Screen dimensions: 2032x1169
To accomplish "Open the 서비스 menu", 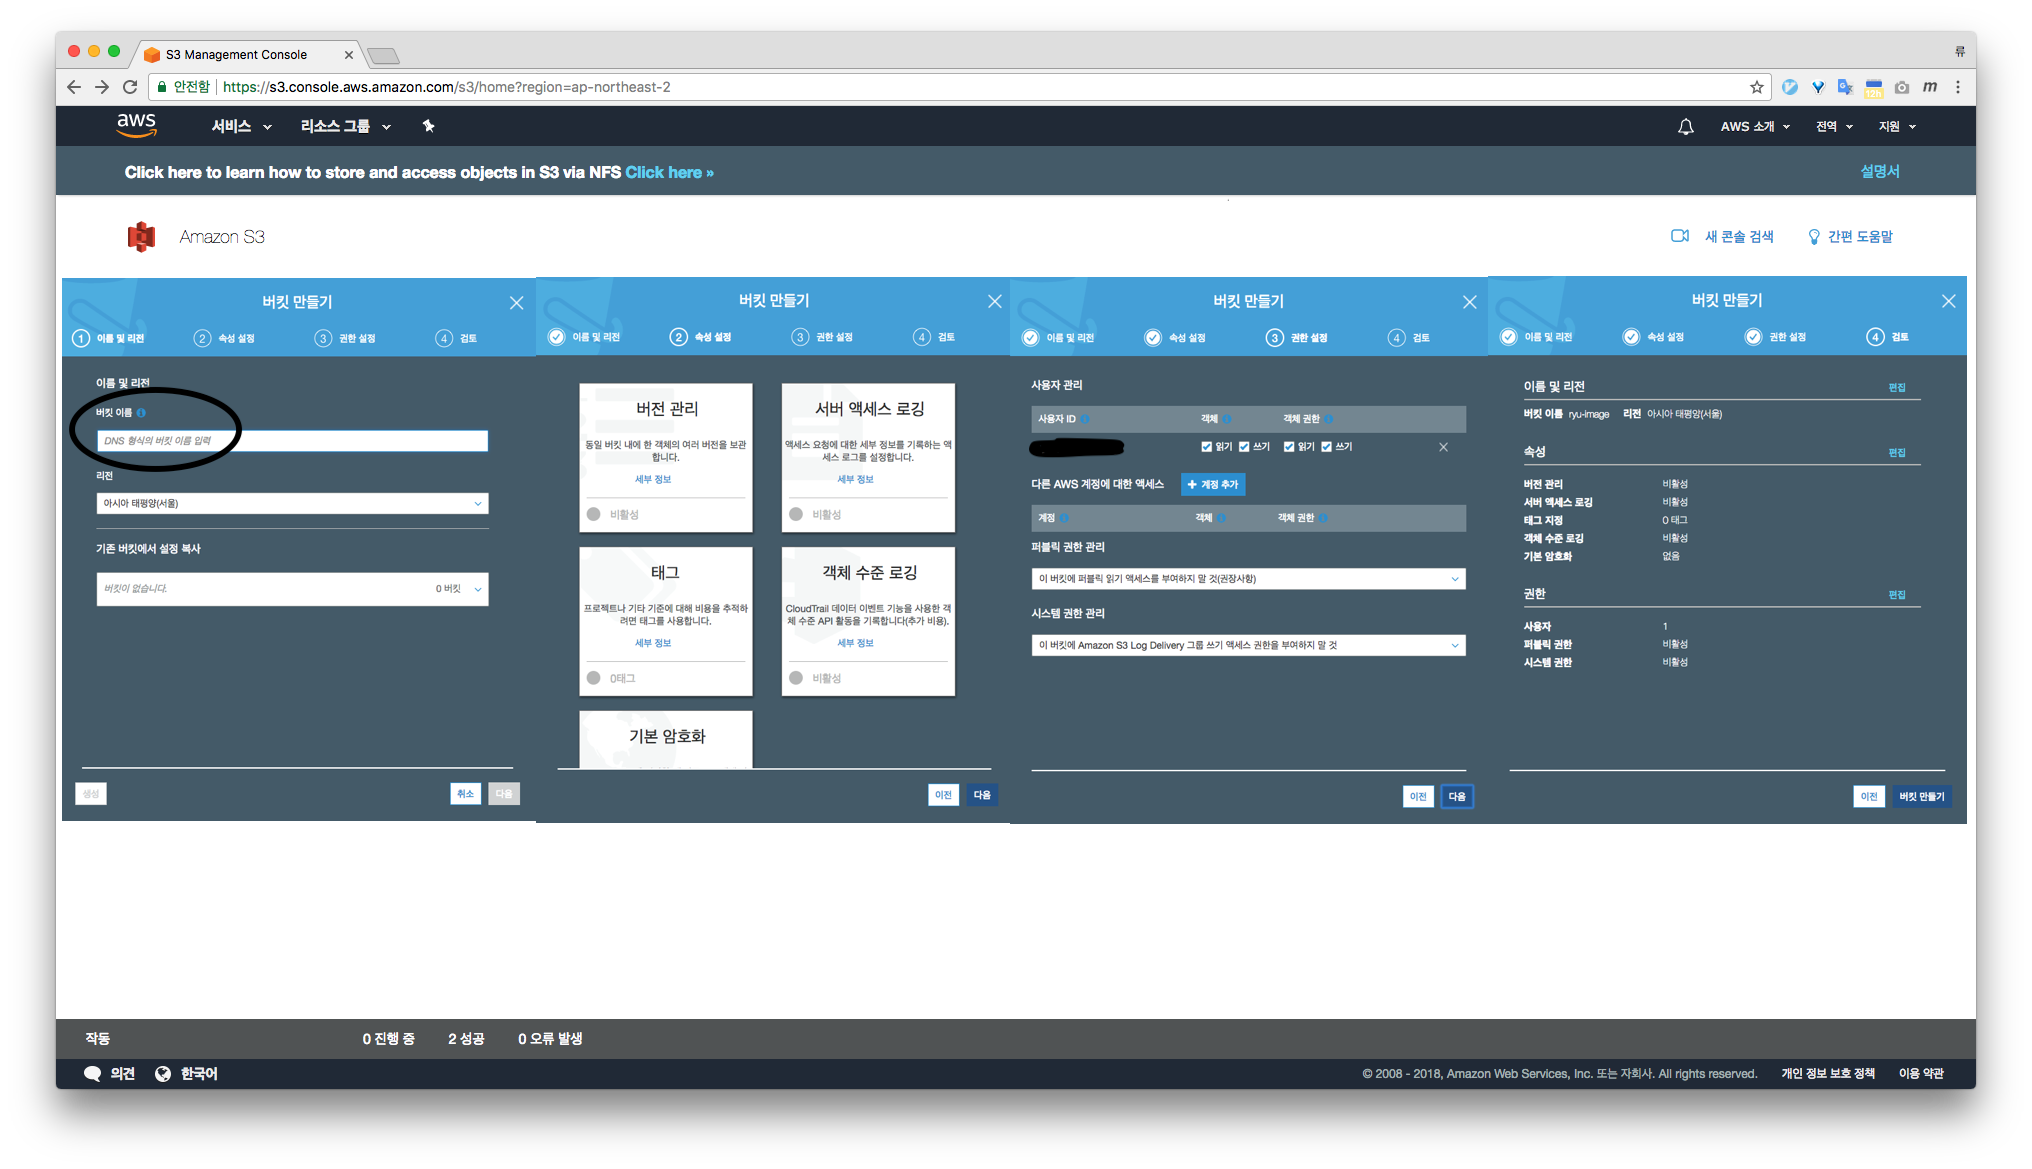I will pos(240,126).
